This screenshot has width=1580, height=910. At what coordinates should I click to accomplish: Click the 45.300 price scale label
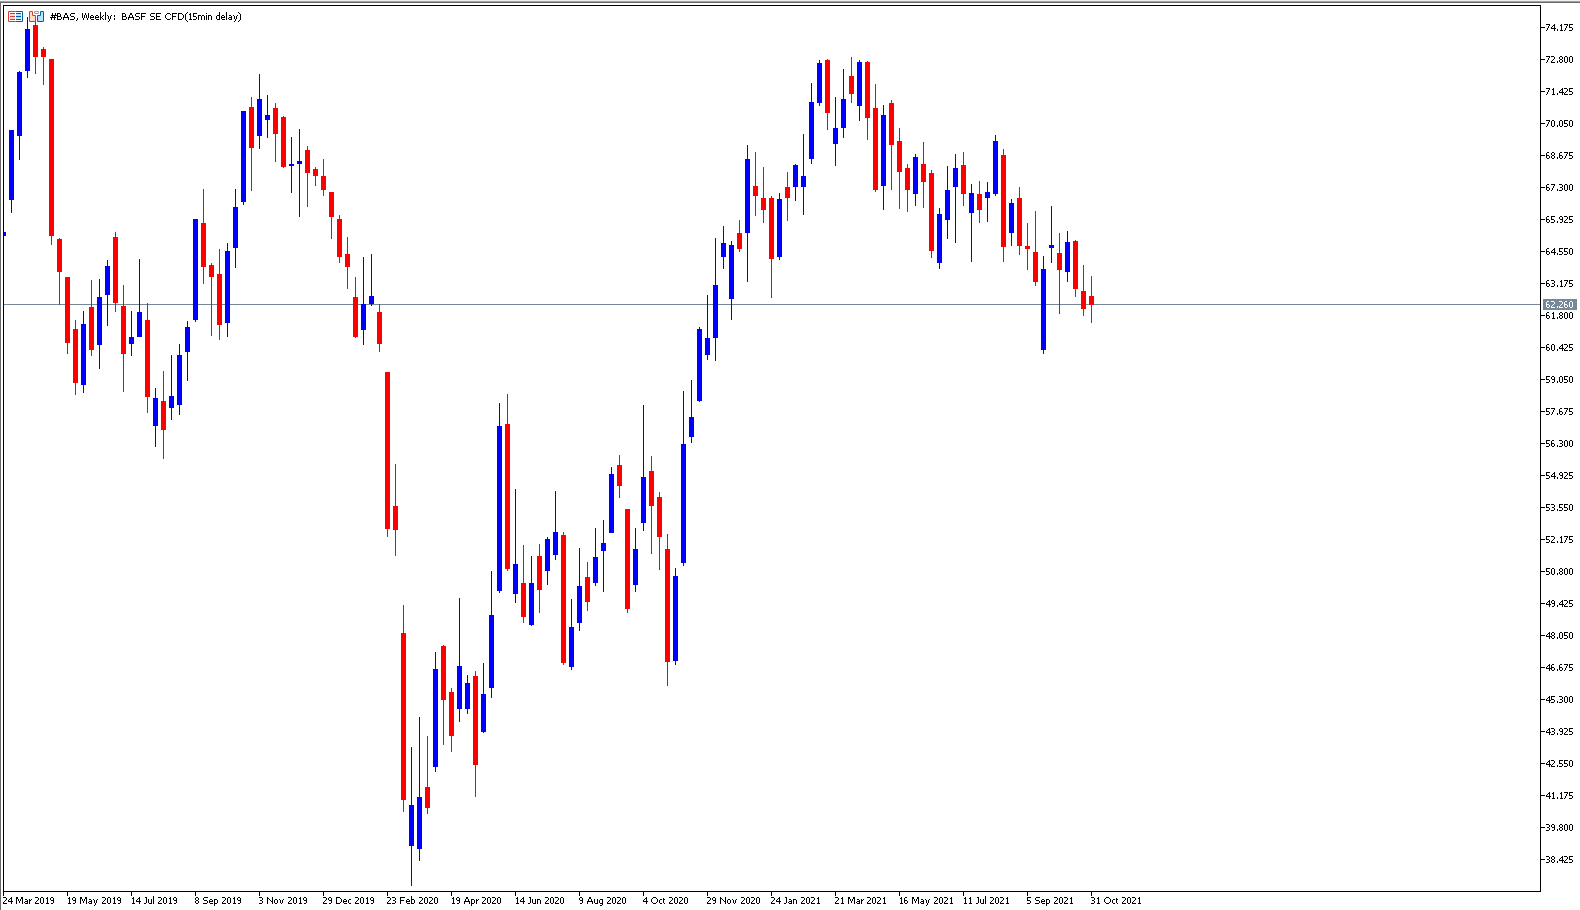point(1559,700)
